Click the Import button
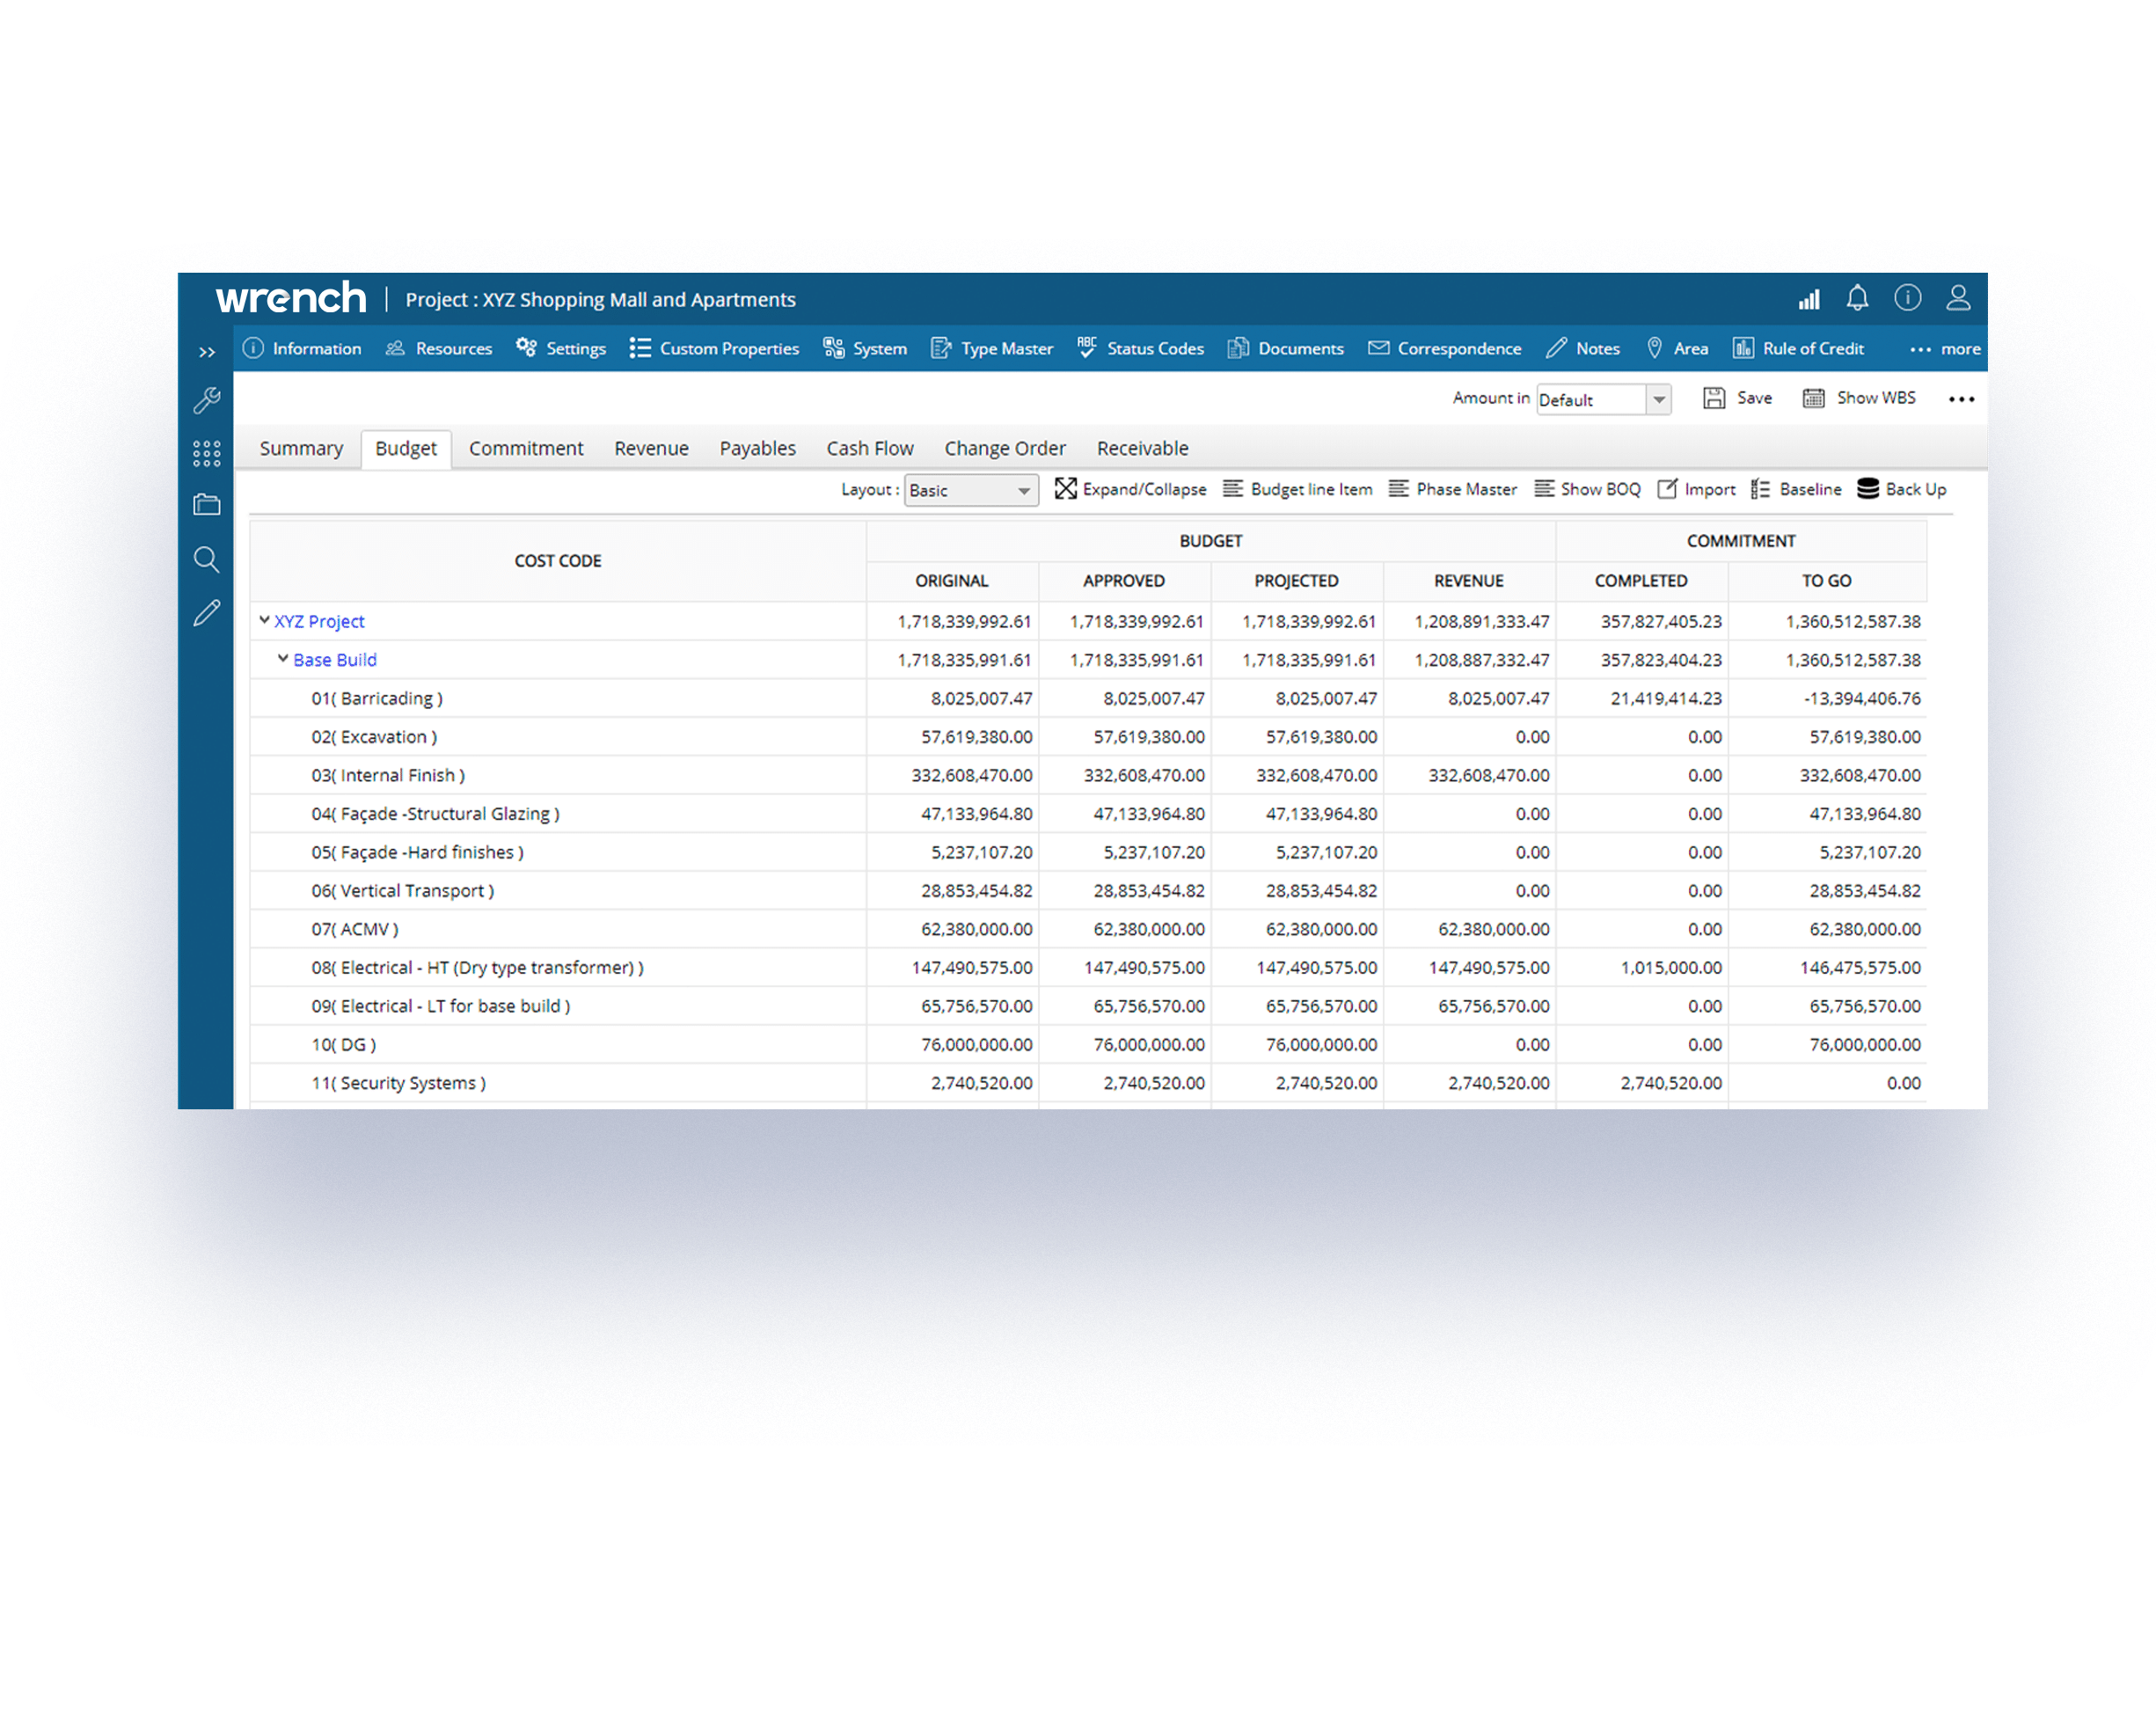This screenshot has width=2156, height=1711. [1696, 489]
